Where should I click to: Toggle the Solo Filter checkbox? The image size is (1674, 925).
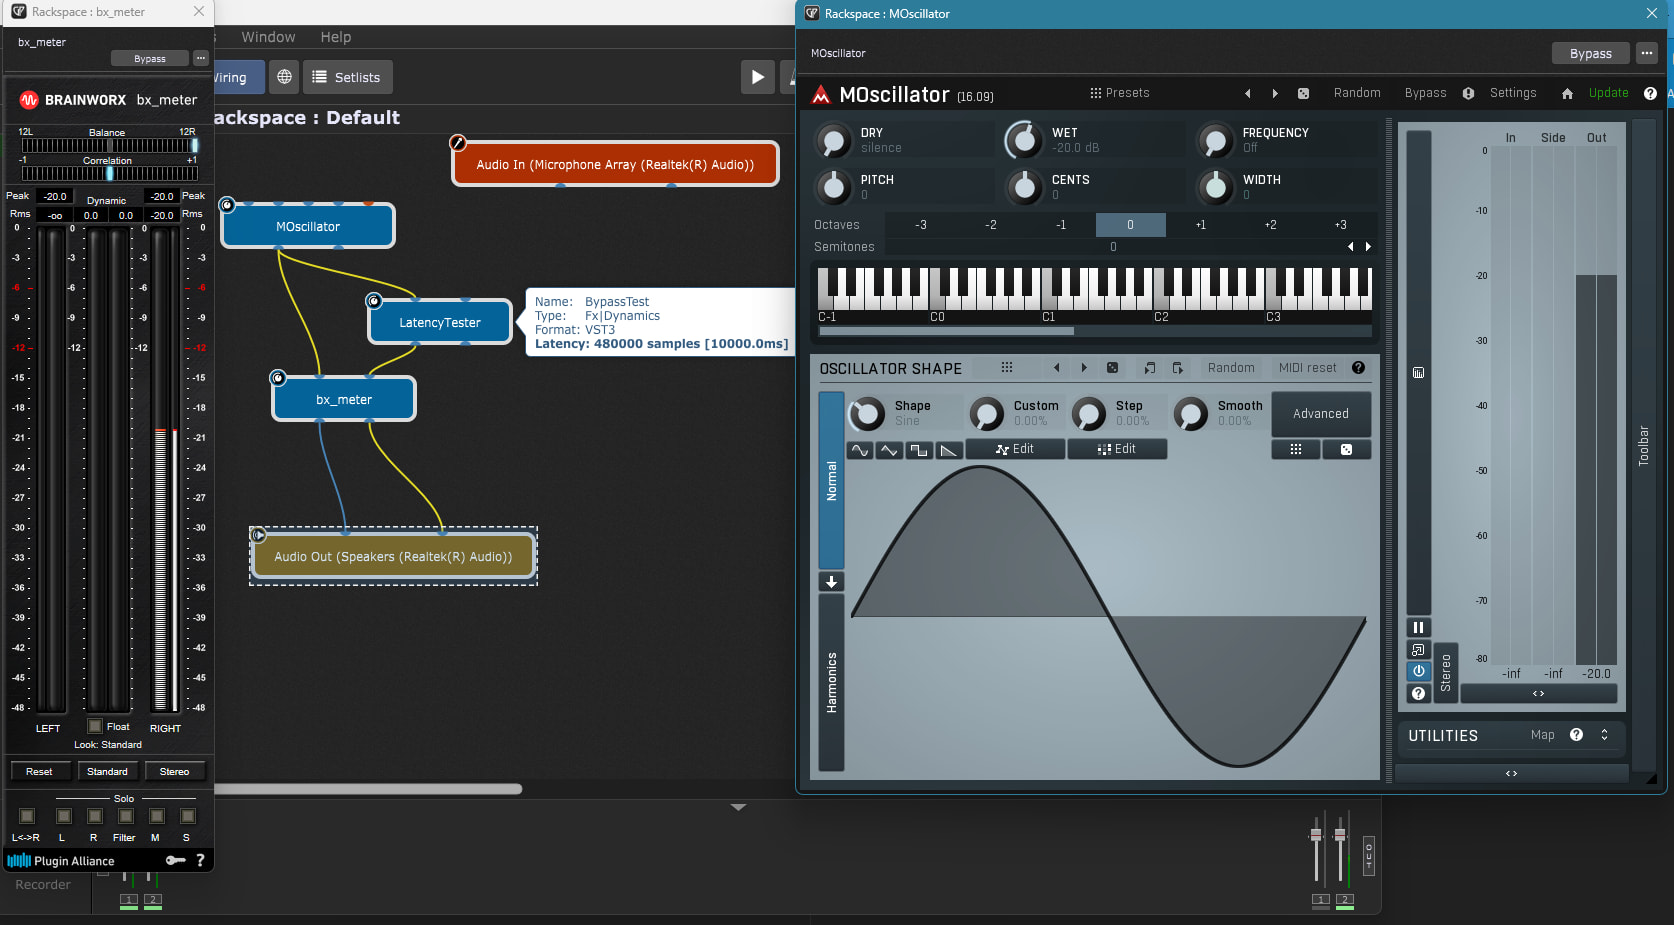tap(126, 816)
